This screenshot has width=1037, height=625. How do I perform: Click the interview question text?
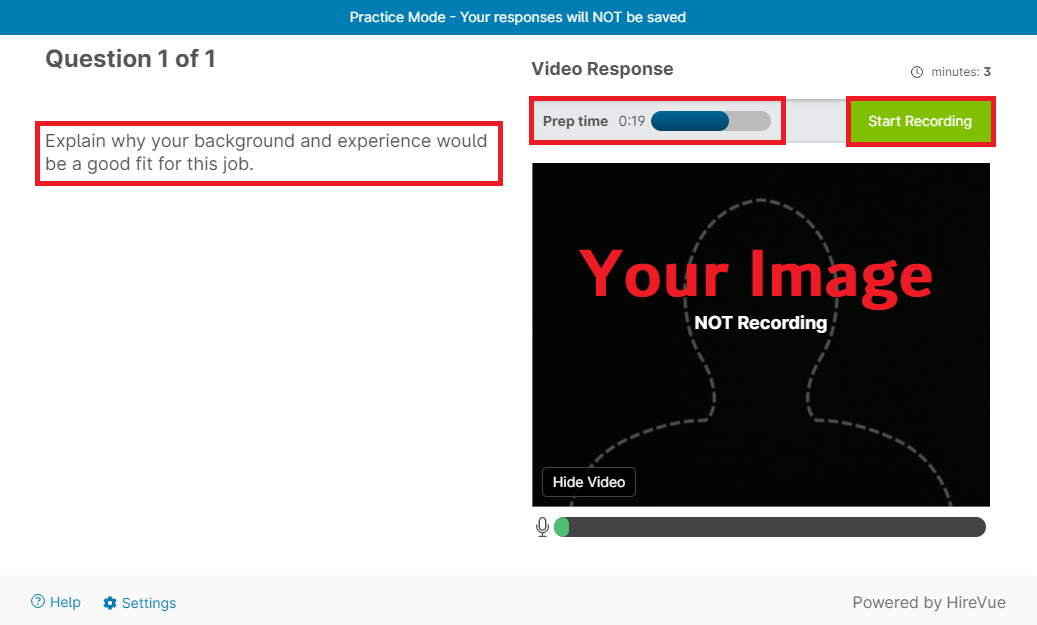tap(266, 152)
